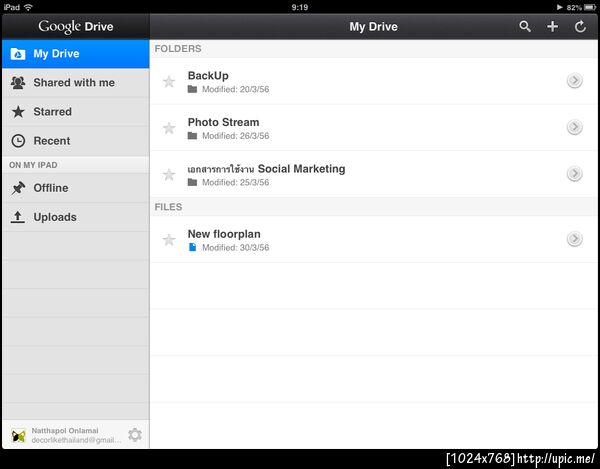
Task: Tap the battery indicator in status bar
Action: tap(590, 8)
